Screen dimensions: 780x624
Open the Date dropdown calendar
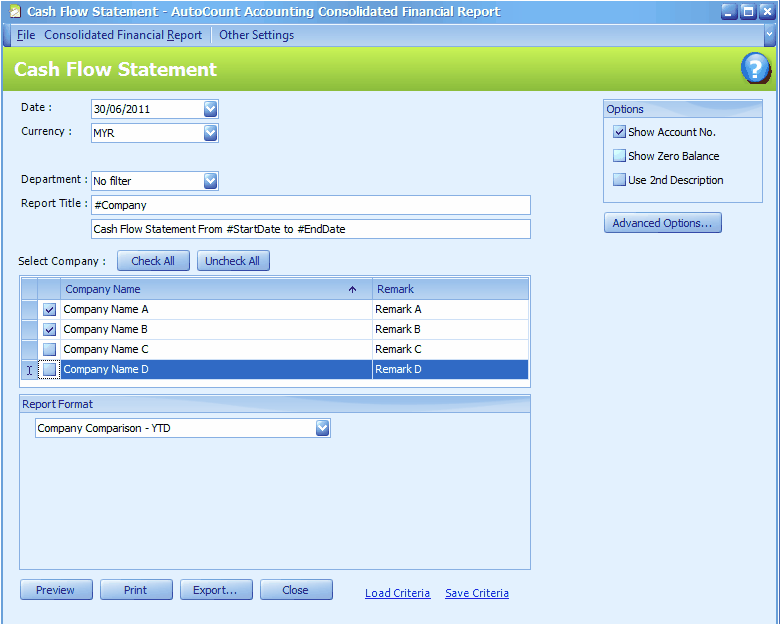pos(210,109)
